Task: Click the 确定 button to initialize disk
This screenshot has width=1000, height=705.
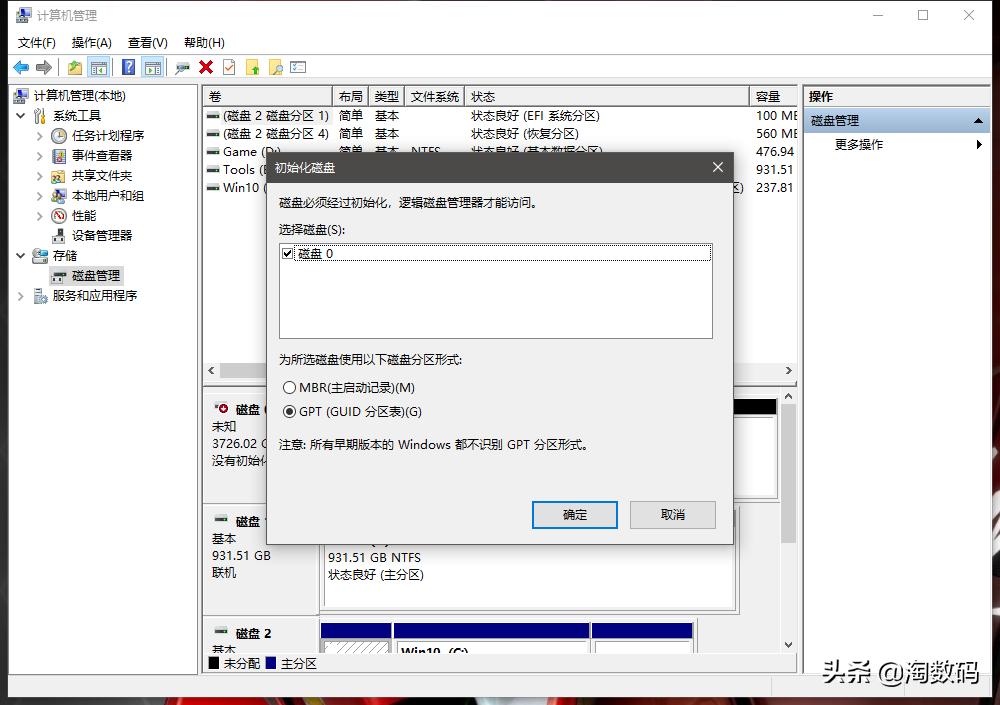Action: [575, 515]
